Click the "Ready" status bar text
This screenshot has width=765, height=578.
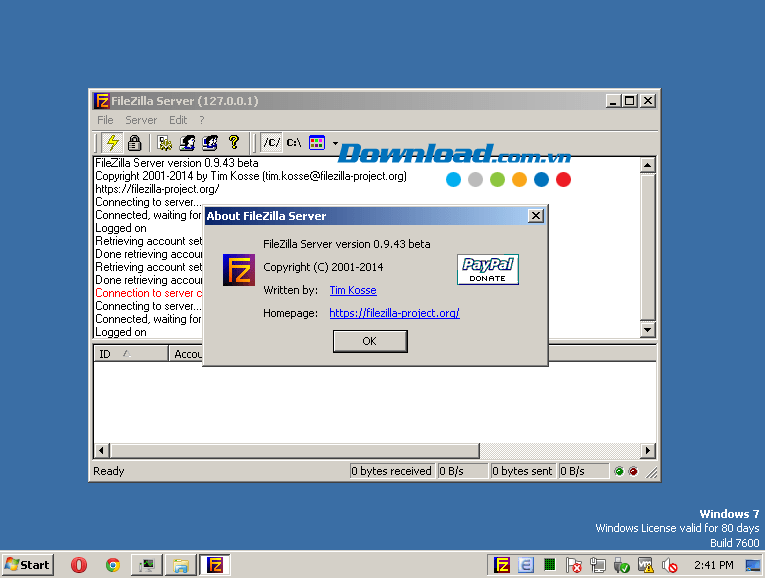click(x=109, y=471)
